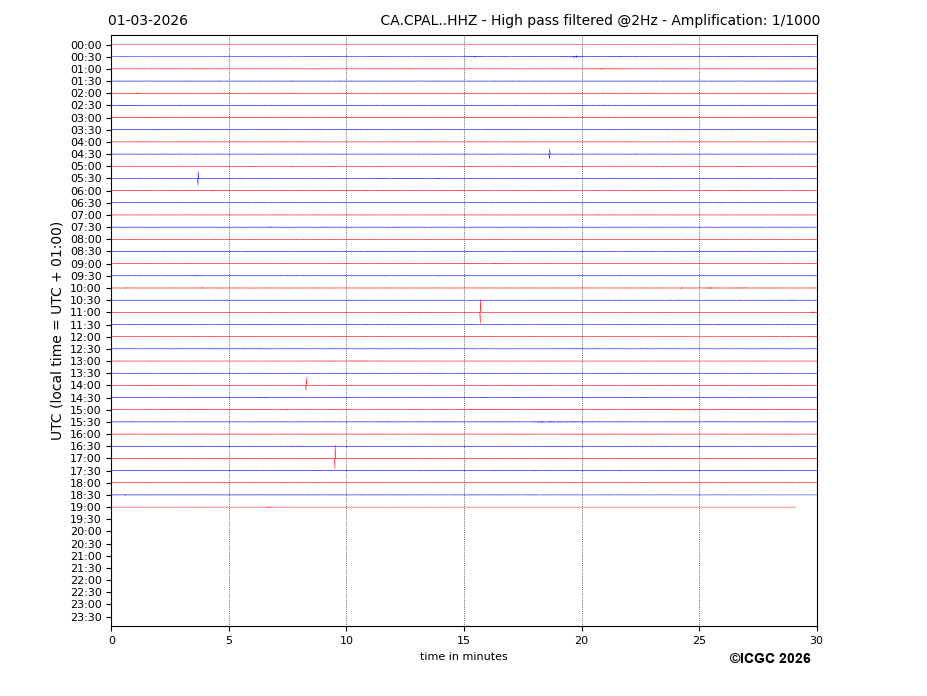The width and height of the screenshot is (927, 696).
Task: Select the 12:00 time label
Action: tap(86, 337)
